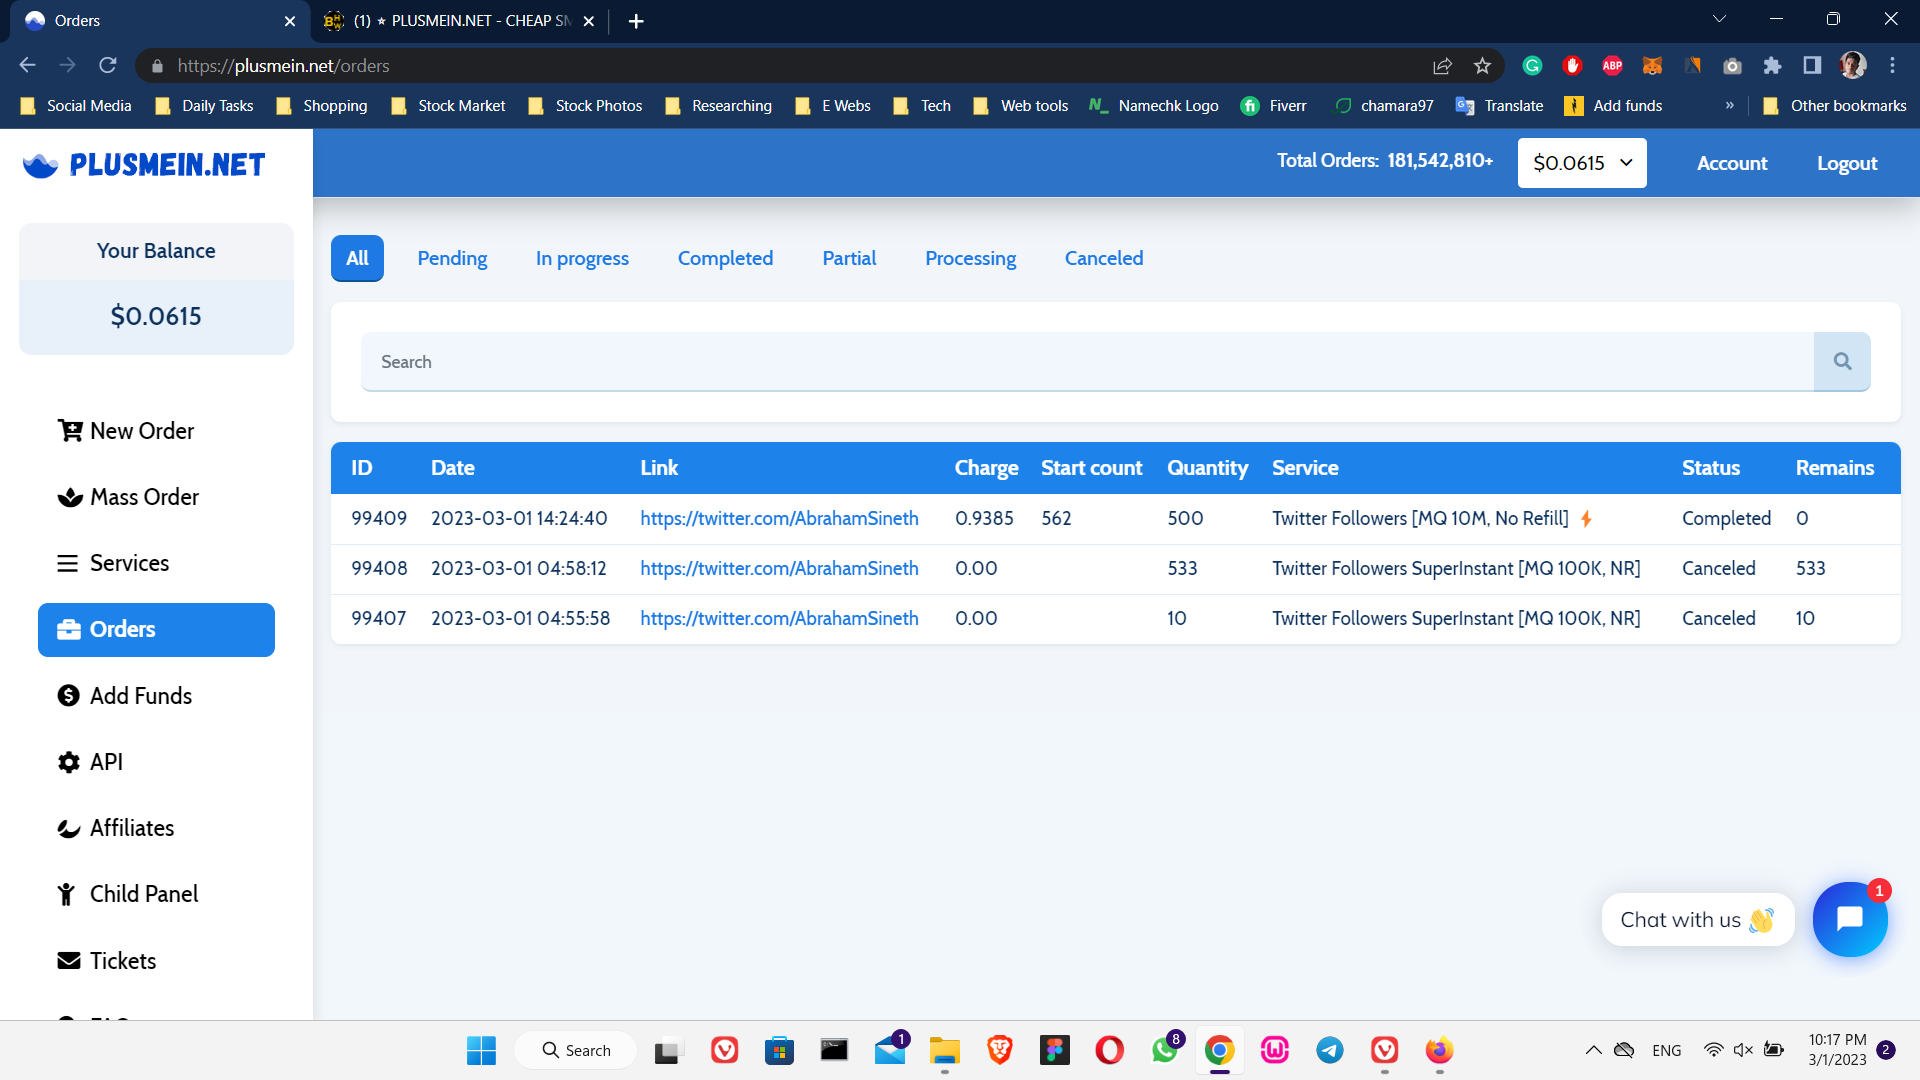The image size is (1920, 1080).
Task: Click the lightning bolt icon on order 99409
Action: [x=1586, y=518]
